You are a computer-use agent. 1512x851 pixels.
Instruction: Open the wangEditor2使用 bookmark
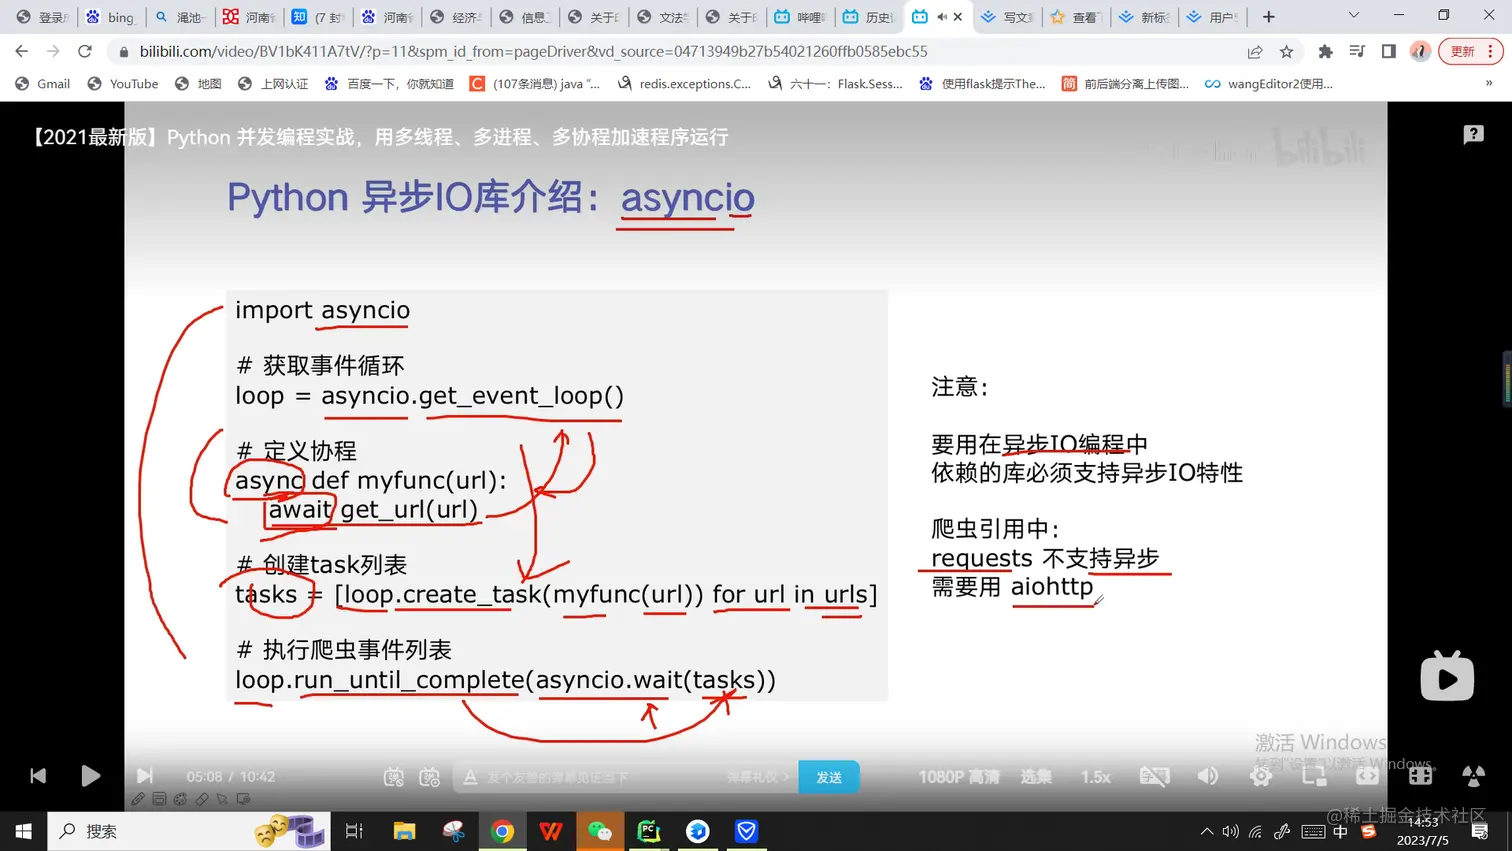tap(1269, 84)
